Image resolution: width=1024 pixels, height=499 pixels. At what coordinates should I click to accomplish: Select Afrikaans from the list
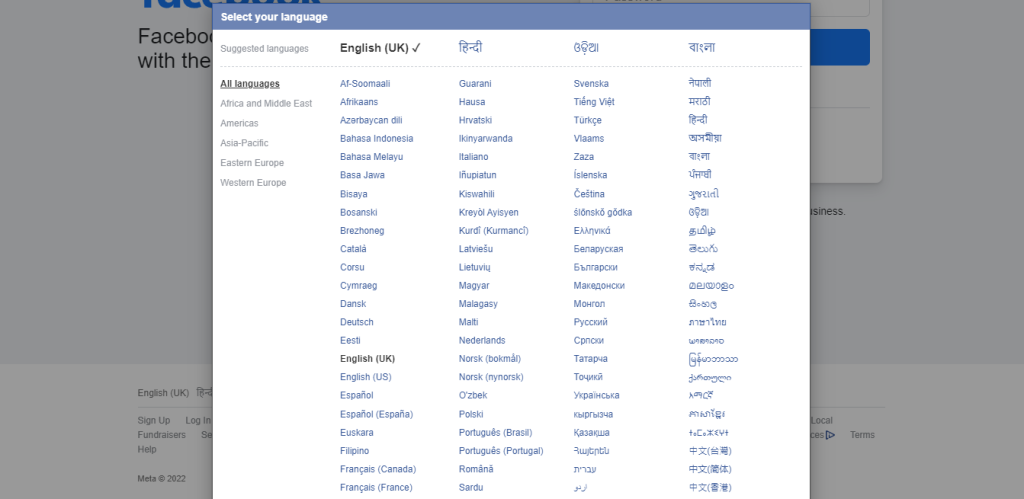[x=359, y=102]
